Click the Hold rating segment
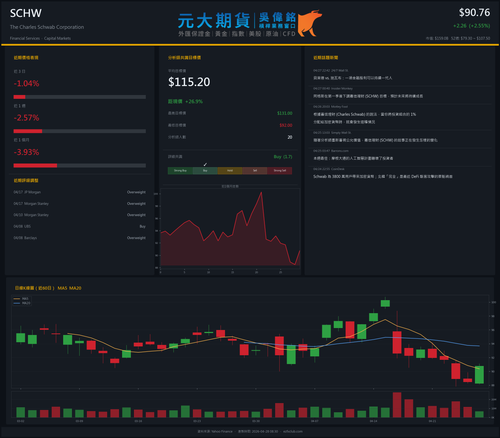Viewport: 500px width, 438px height. (230, 171)
